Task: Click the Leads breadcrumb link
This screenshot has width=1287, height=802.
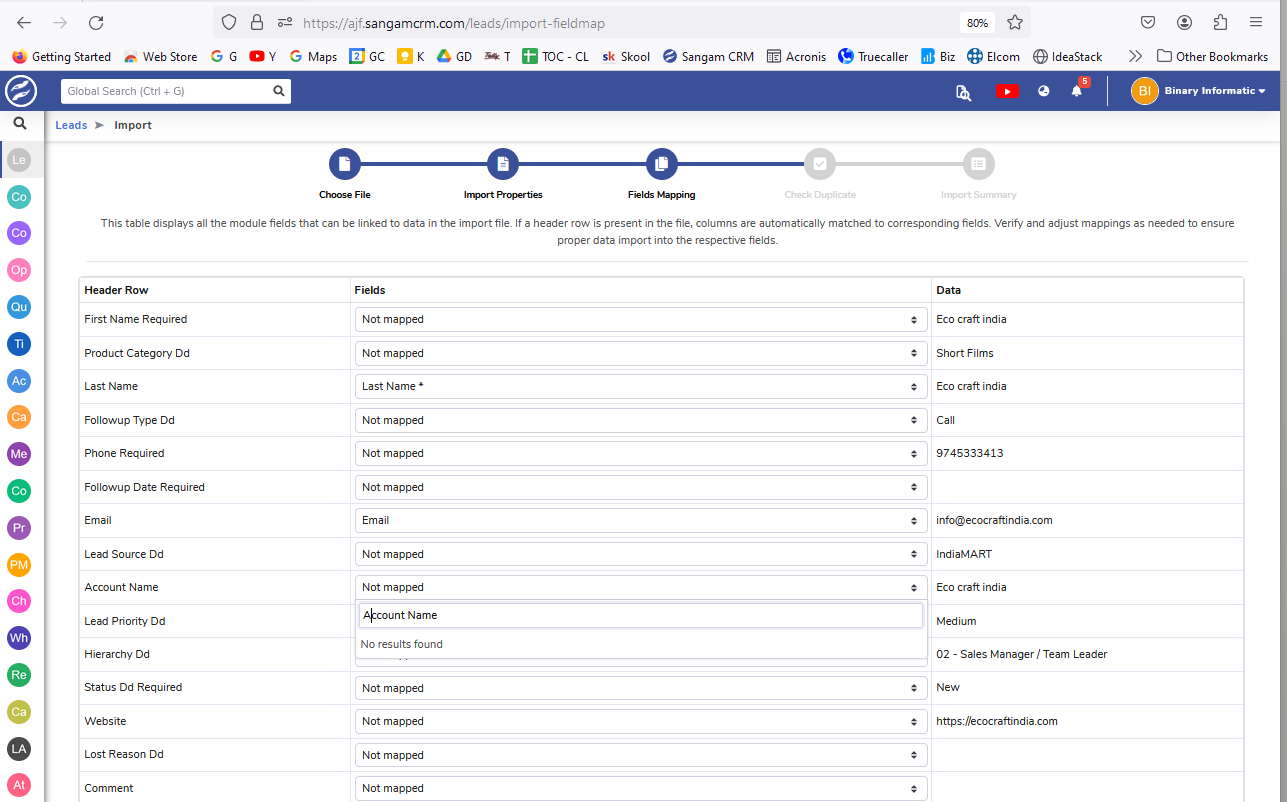Action: [x=71, y=124]
